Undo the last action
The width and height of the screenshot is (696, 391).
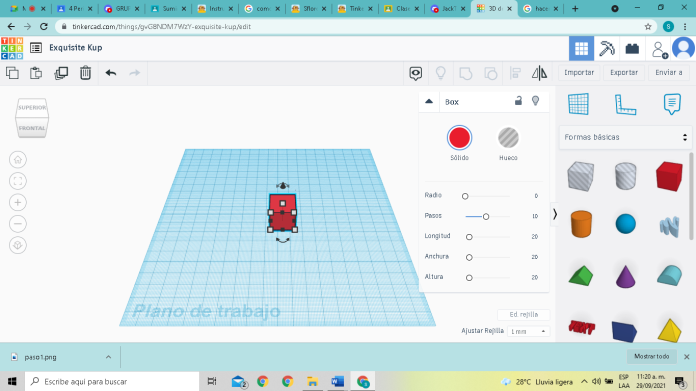click(111, 73)
